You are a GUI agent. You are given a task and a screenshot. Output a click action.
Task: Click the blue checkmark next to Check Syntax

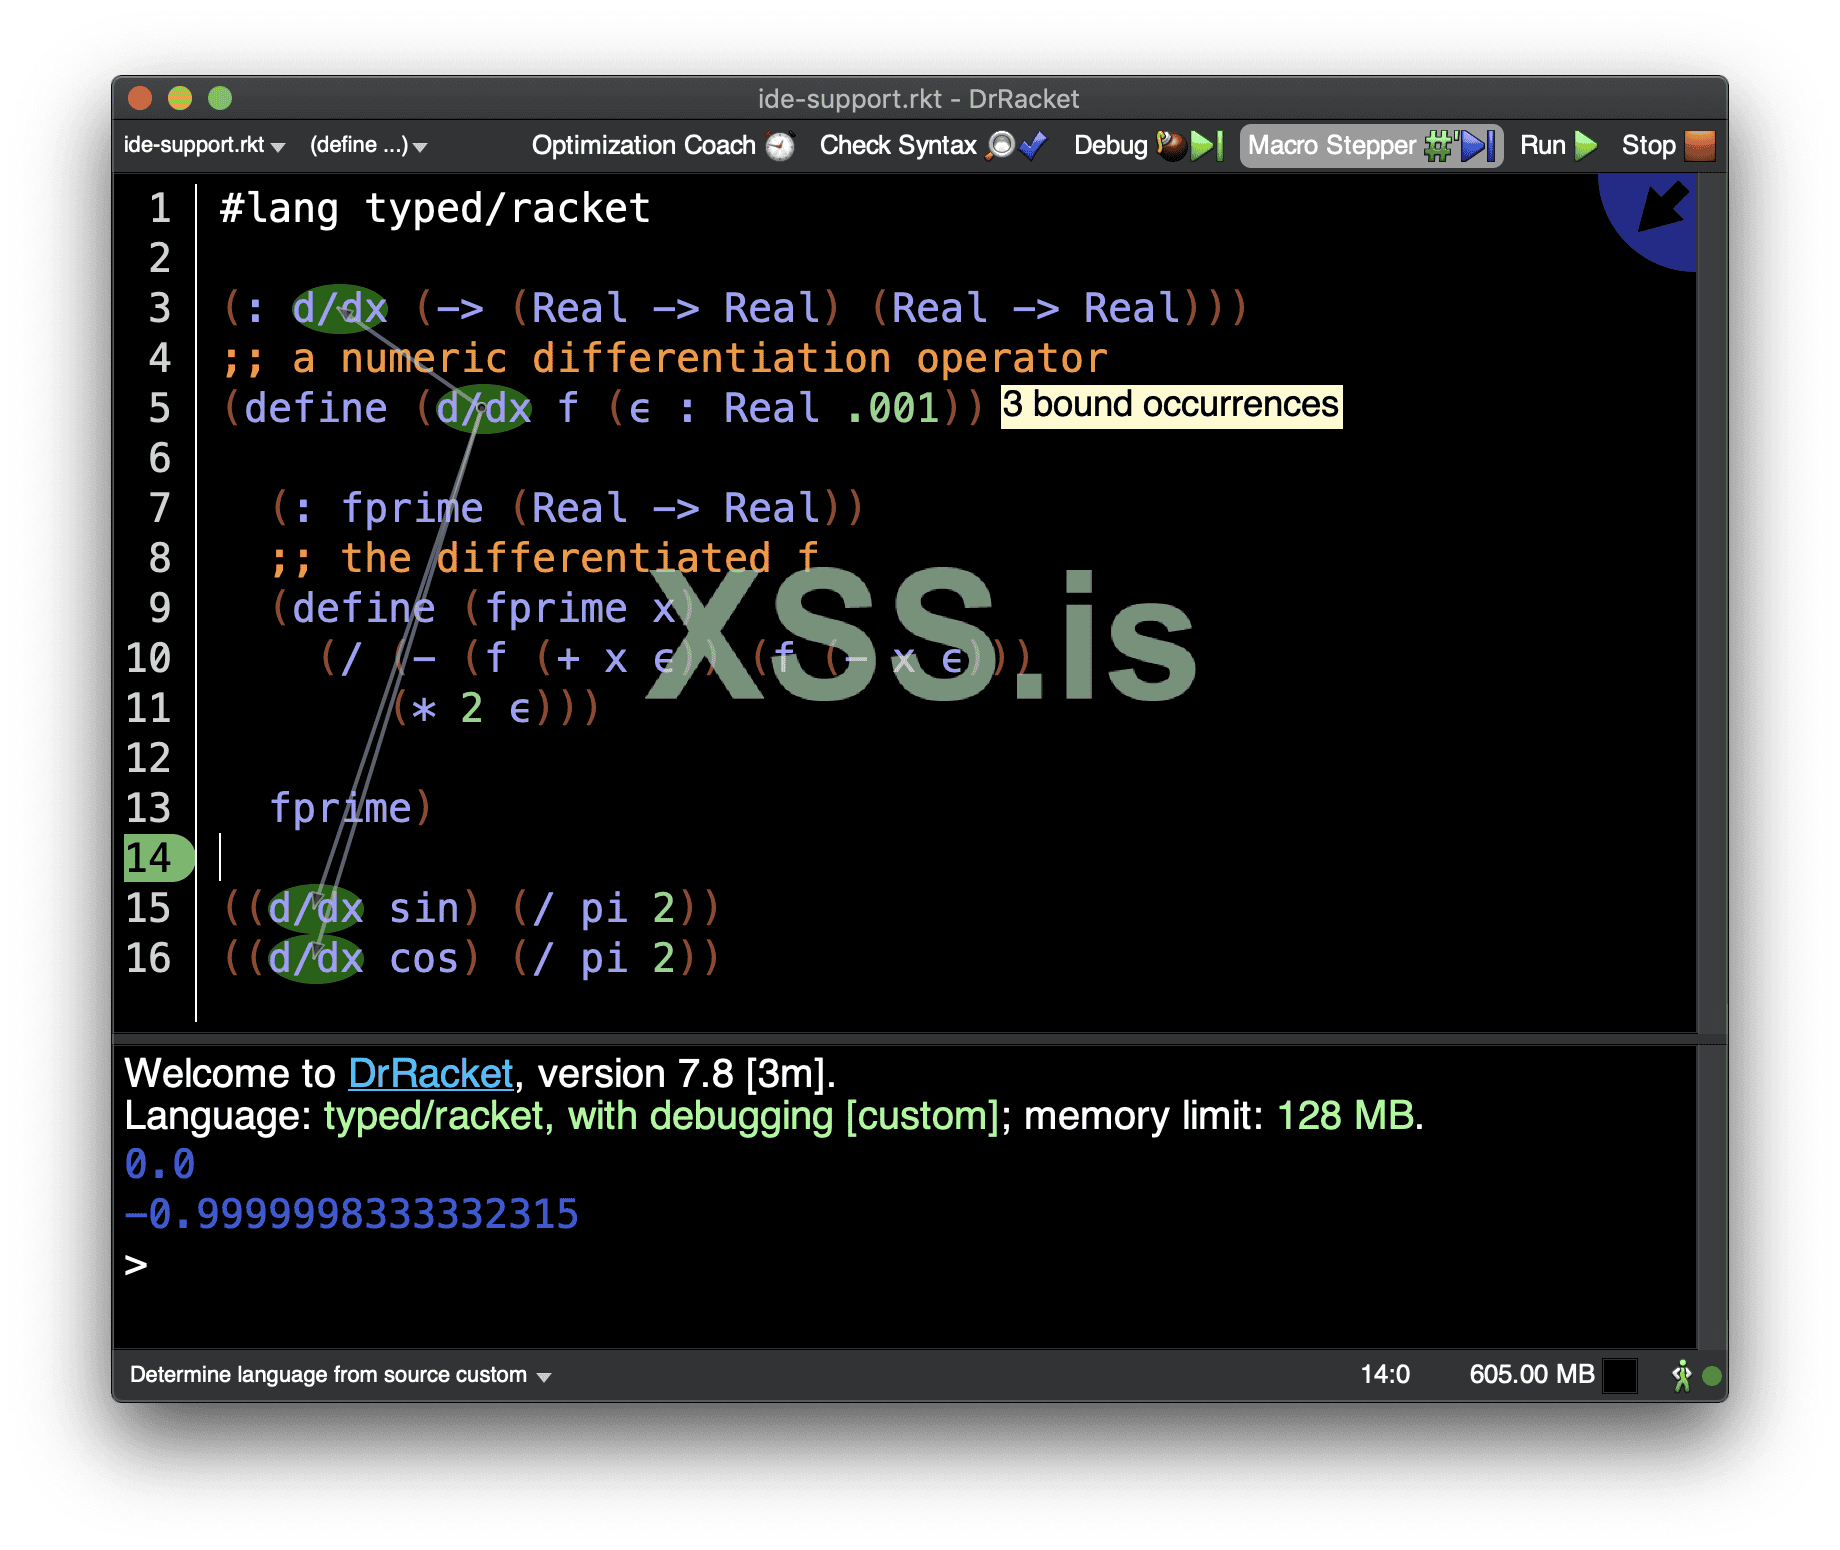tap(1036, 145)
